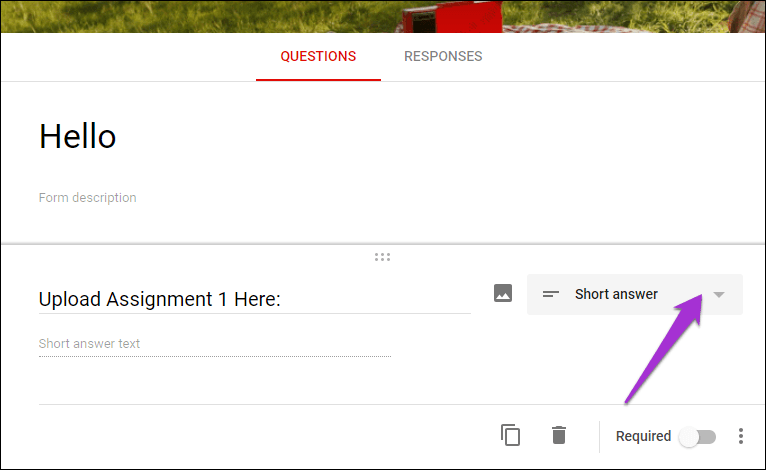Open more options three-dot menu
The image size is (766, 470).
(x=741, y=436)
